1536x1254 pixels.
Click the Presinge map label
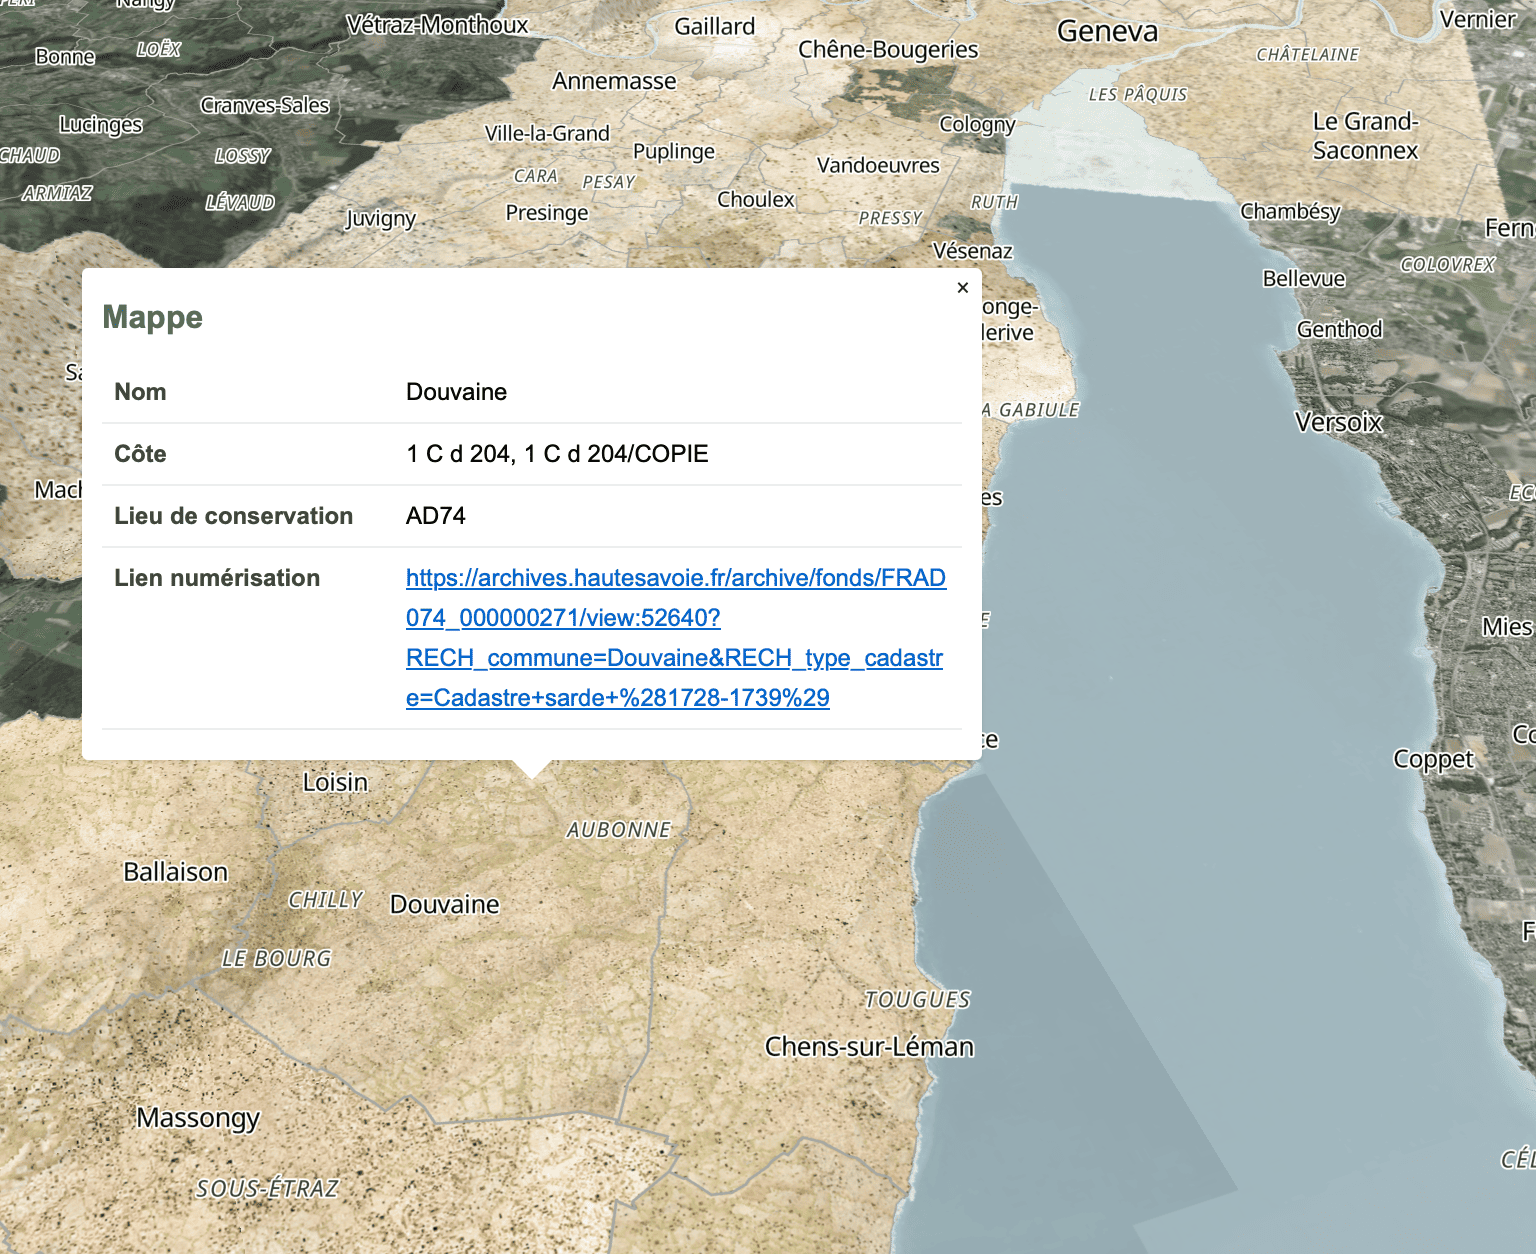pyautogui.click(x=547, y=213)
